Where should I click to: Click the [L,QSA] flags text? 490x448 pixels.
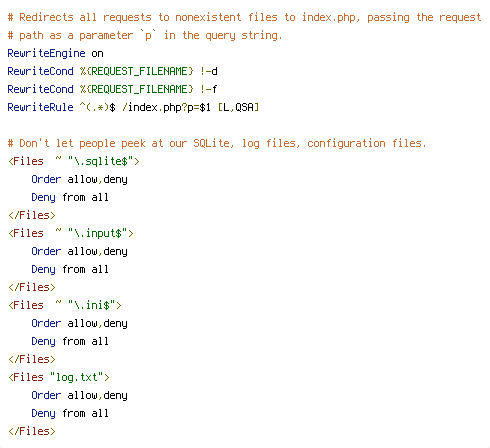point(238,107)
